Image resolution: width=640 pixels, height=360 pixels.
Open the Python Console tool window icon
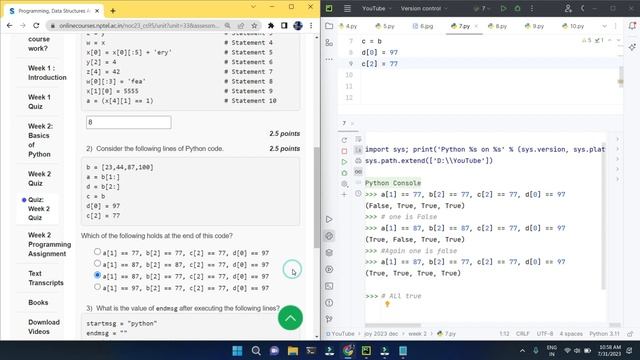click(329, 236)
